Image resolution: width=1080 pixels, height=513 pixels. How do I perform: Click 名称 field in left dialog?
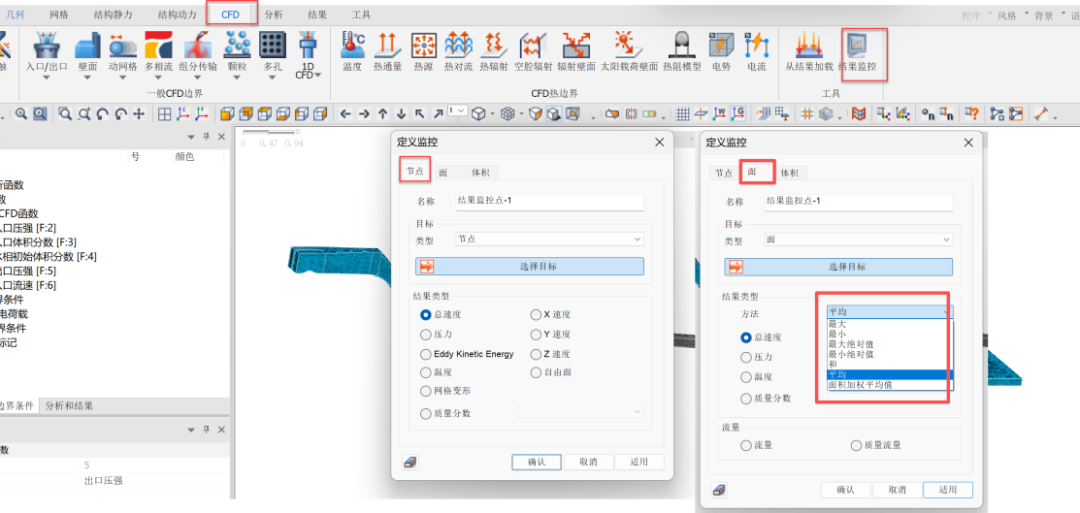point(550,202)
